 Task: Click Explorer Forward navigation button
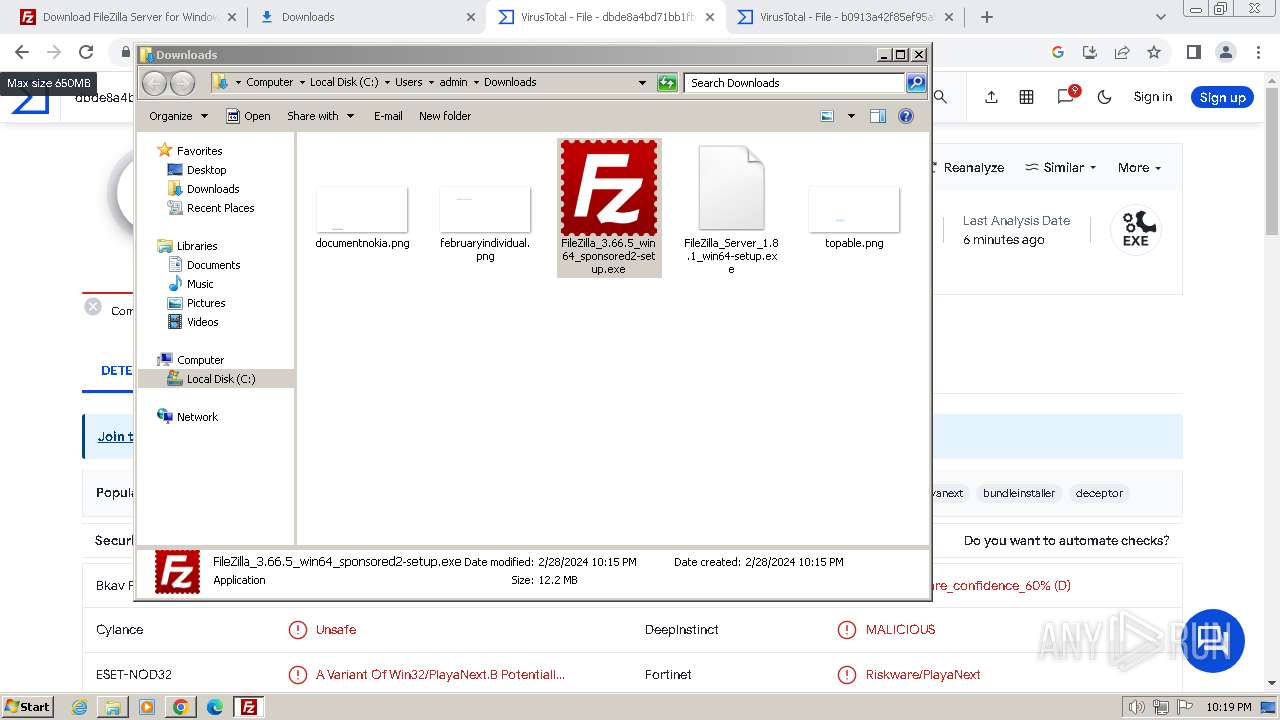point(182,83)
